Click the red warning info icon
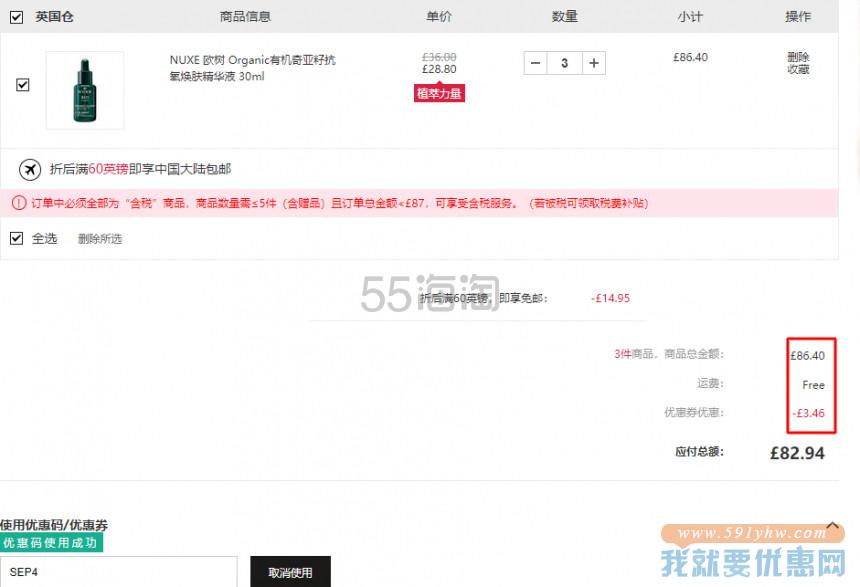 tap(19, 203)
